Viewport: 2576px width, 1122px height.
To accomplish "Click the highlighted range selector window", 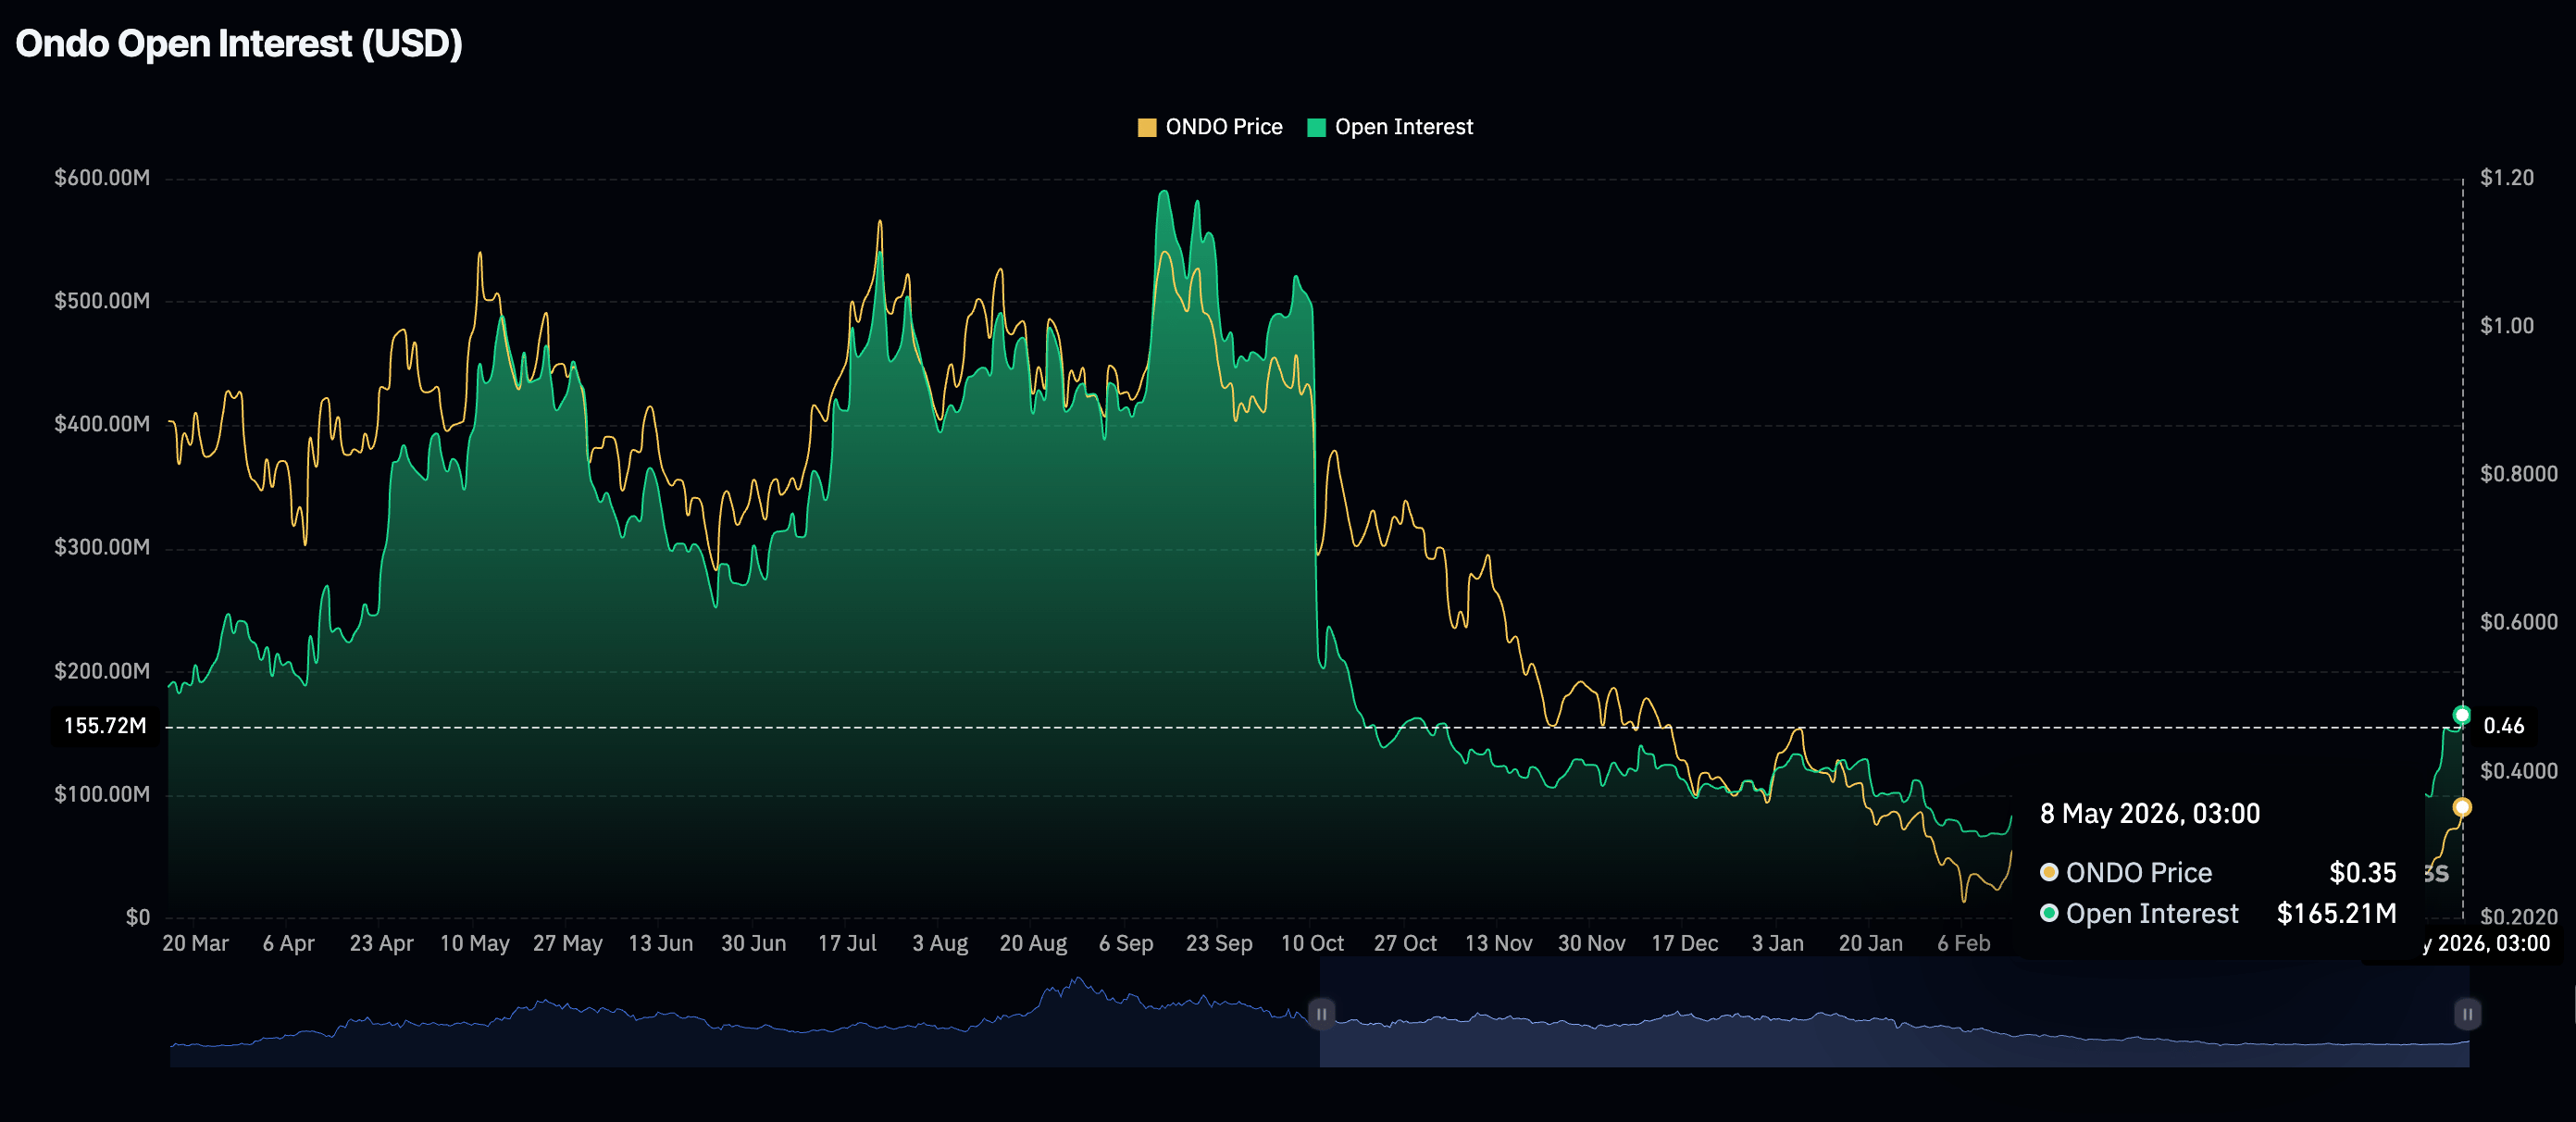I will pyautogui.click(x=1894, y=1012).
